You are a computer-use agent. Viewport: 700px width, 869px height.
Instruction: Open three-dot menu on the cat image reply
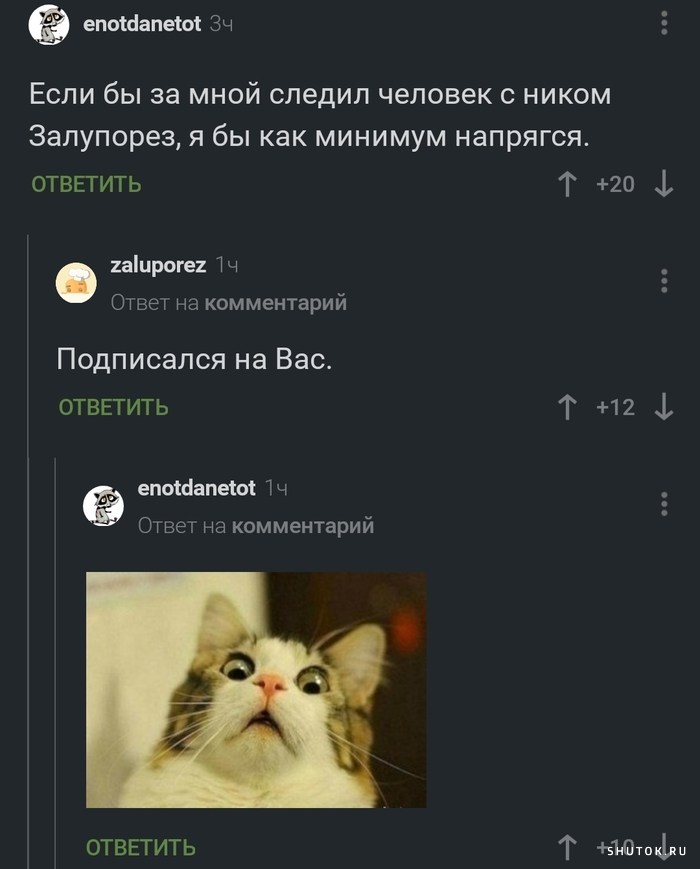point(664,504)
